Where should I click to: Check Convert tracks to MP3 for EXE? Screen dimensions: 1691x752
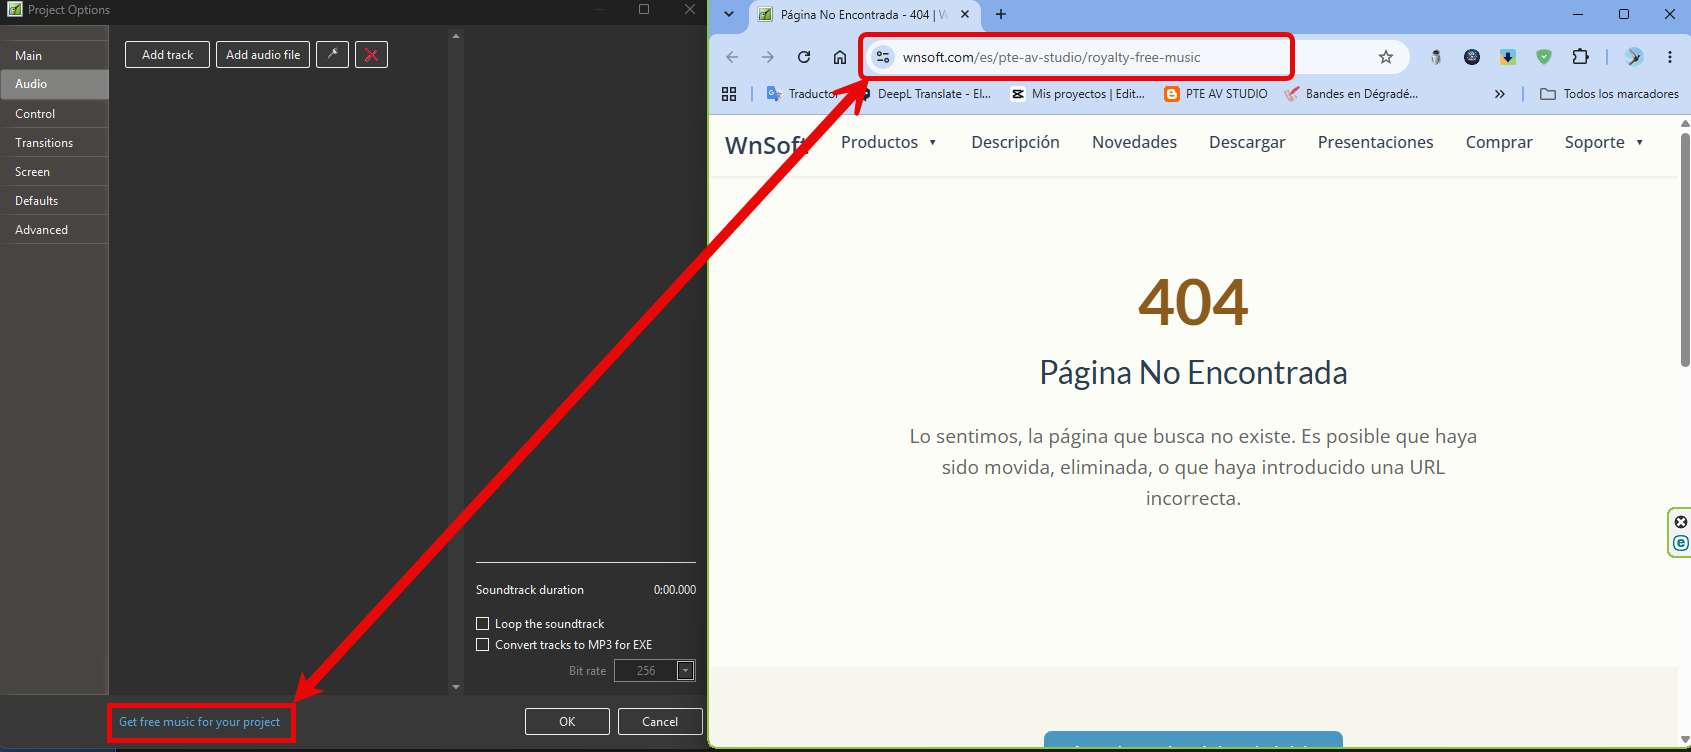pyautogui.click(x=483, y=645)
